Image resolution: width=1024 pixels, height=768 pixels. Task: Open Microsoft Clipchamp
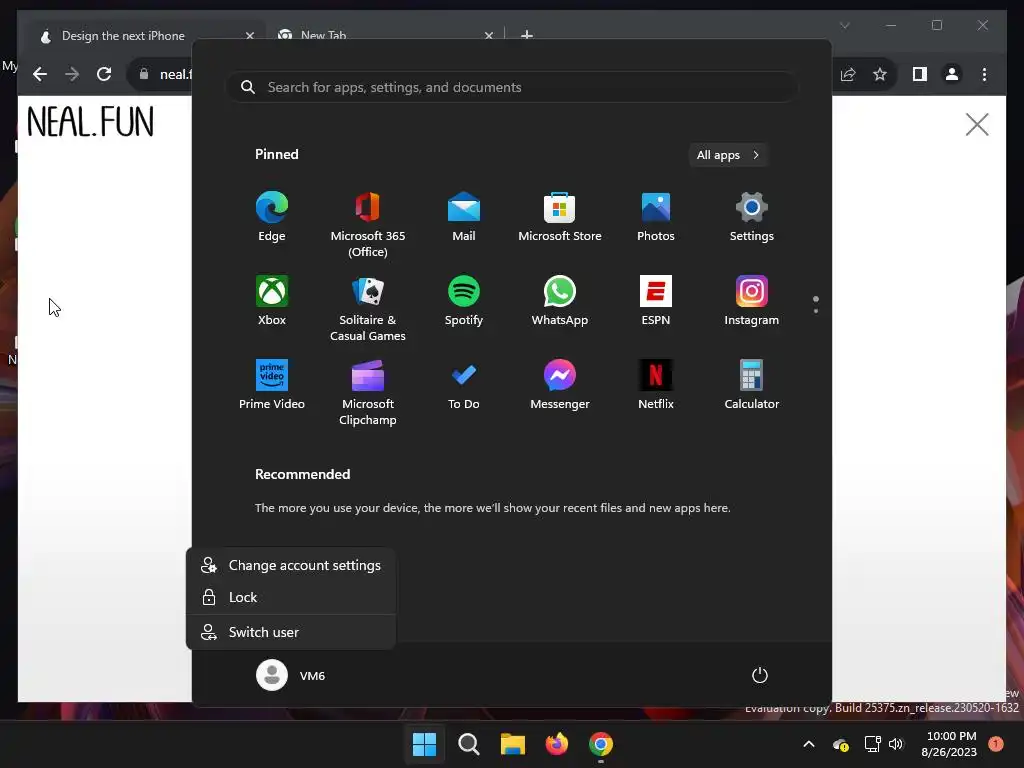368,392
